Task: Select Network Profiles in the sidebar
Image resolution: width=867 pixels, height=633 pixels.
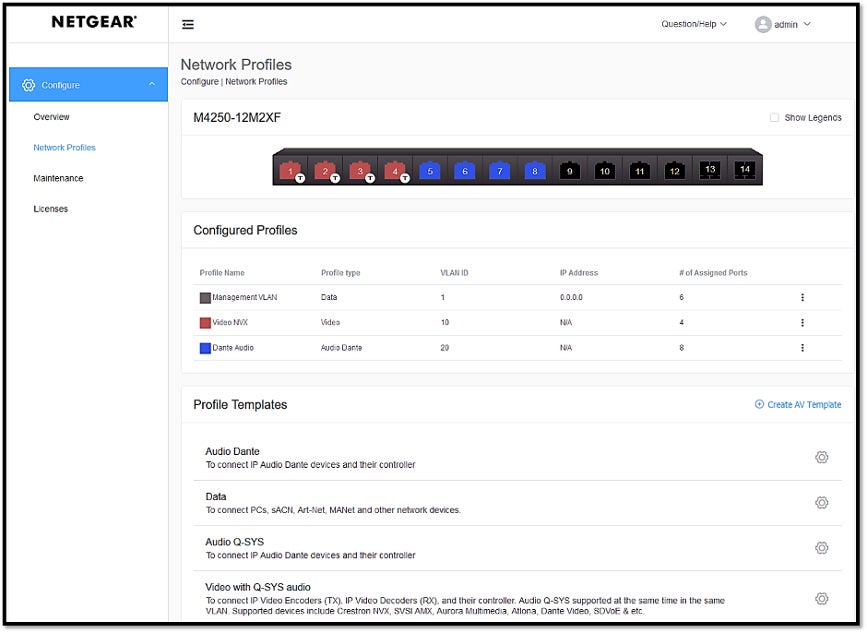Action: pyautogui.click(x=64, y=148)
